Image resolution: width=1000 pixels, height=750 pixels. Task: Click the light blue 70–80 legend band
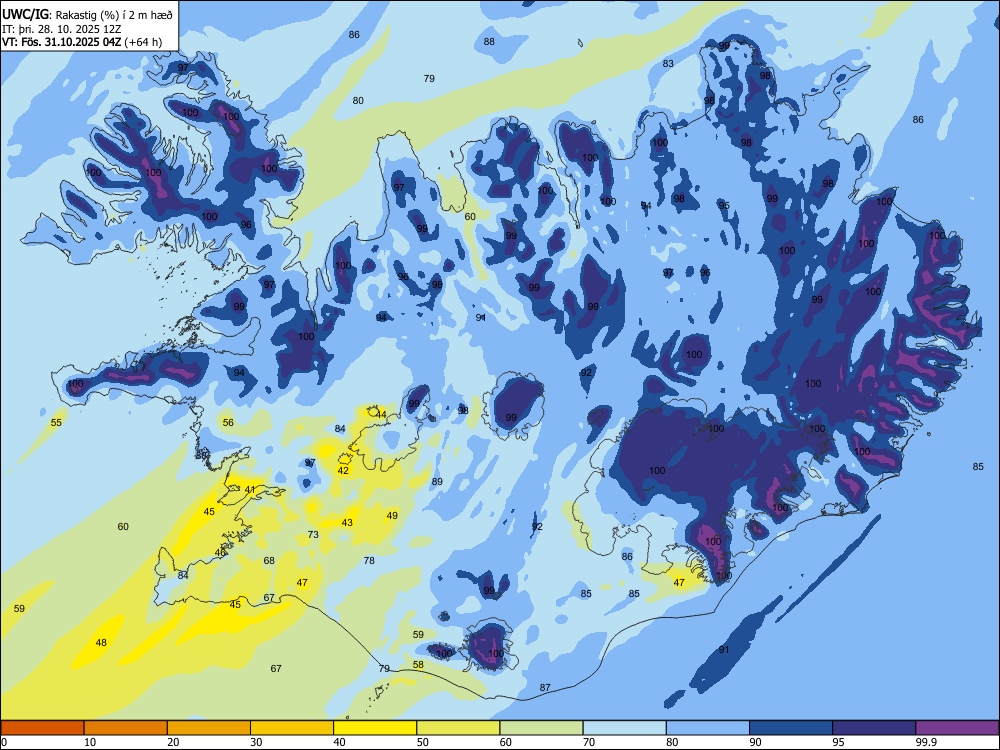tap(624, 728)
